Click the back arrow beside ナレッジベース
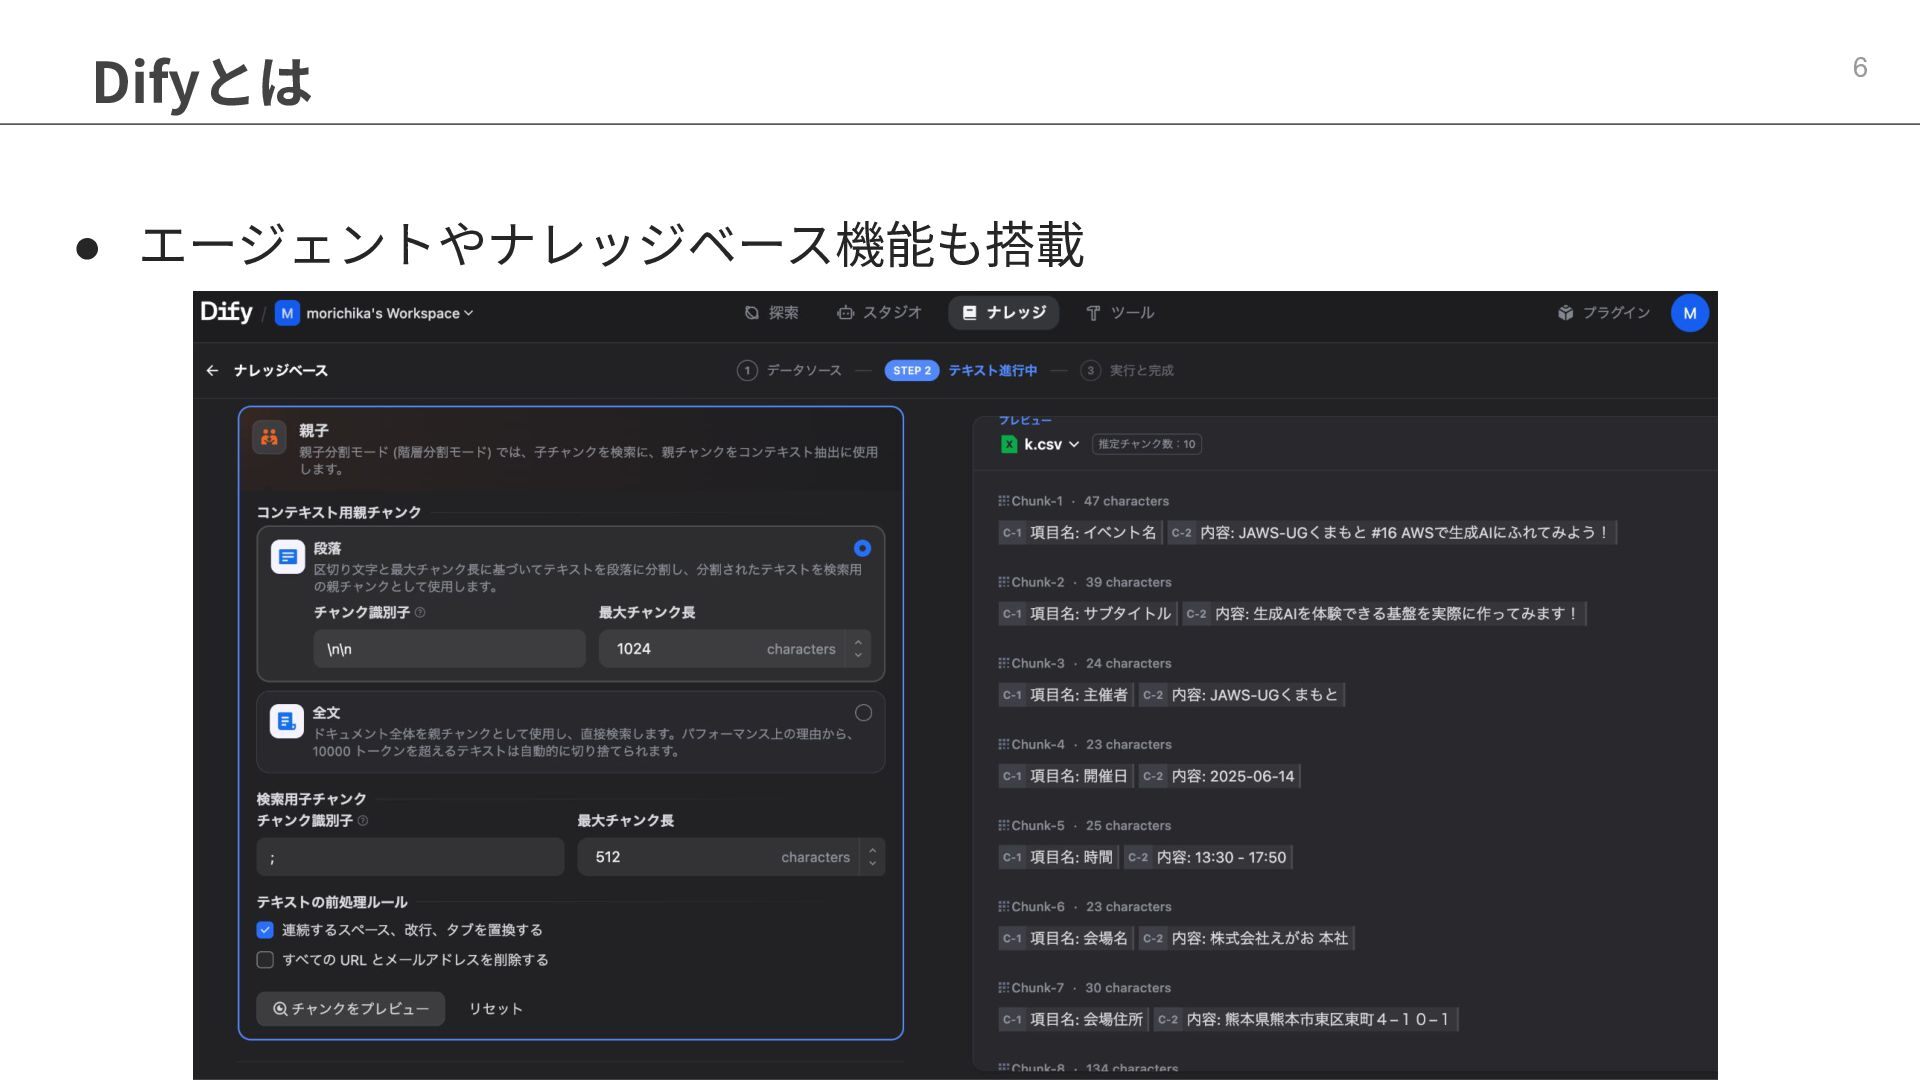Screen dimensions: 1920x1080 212,371
